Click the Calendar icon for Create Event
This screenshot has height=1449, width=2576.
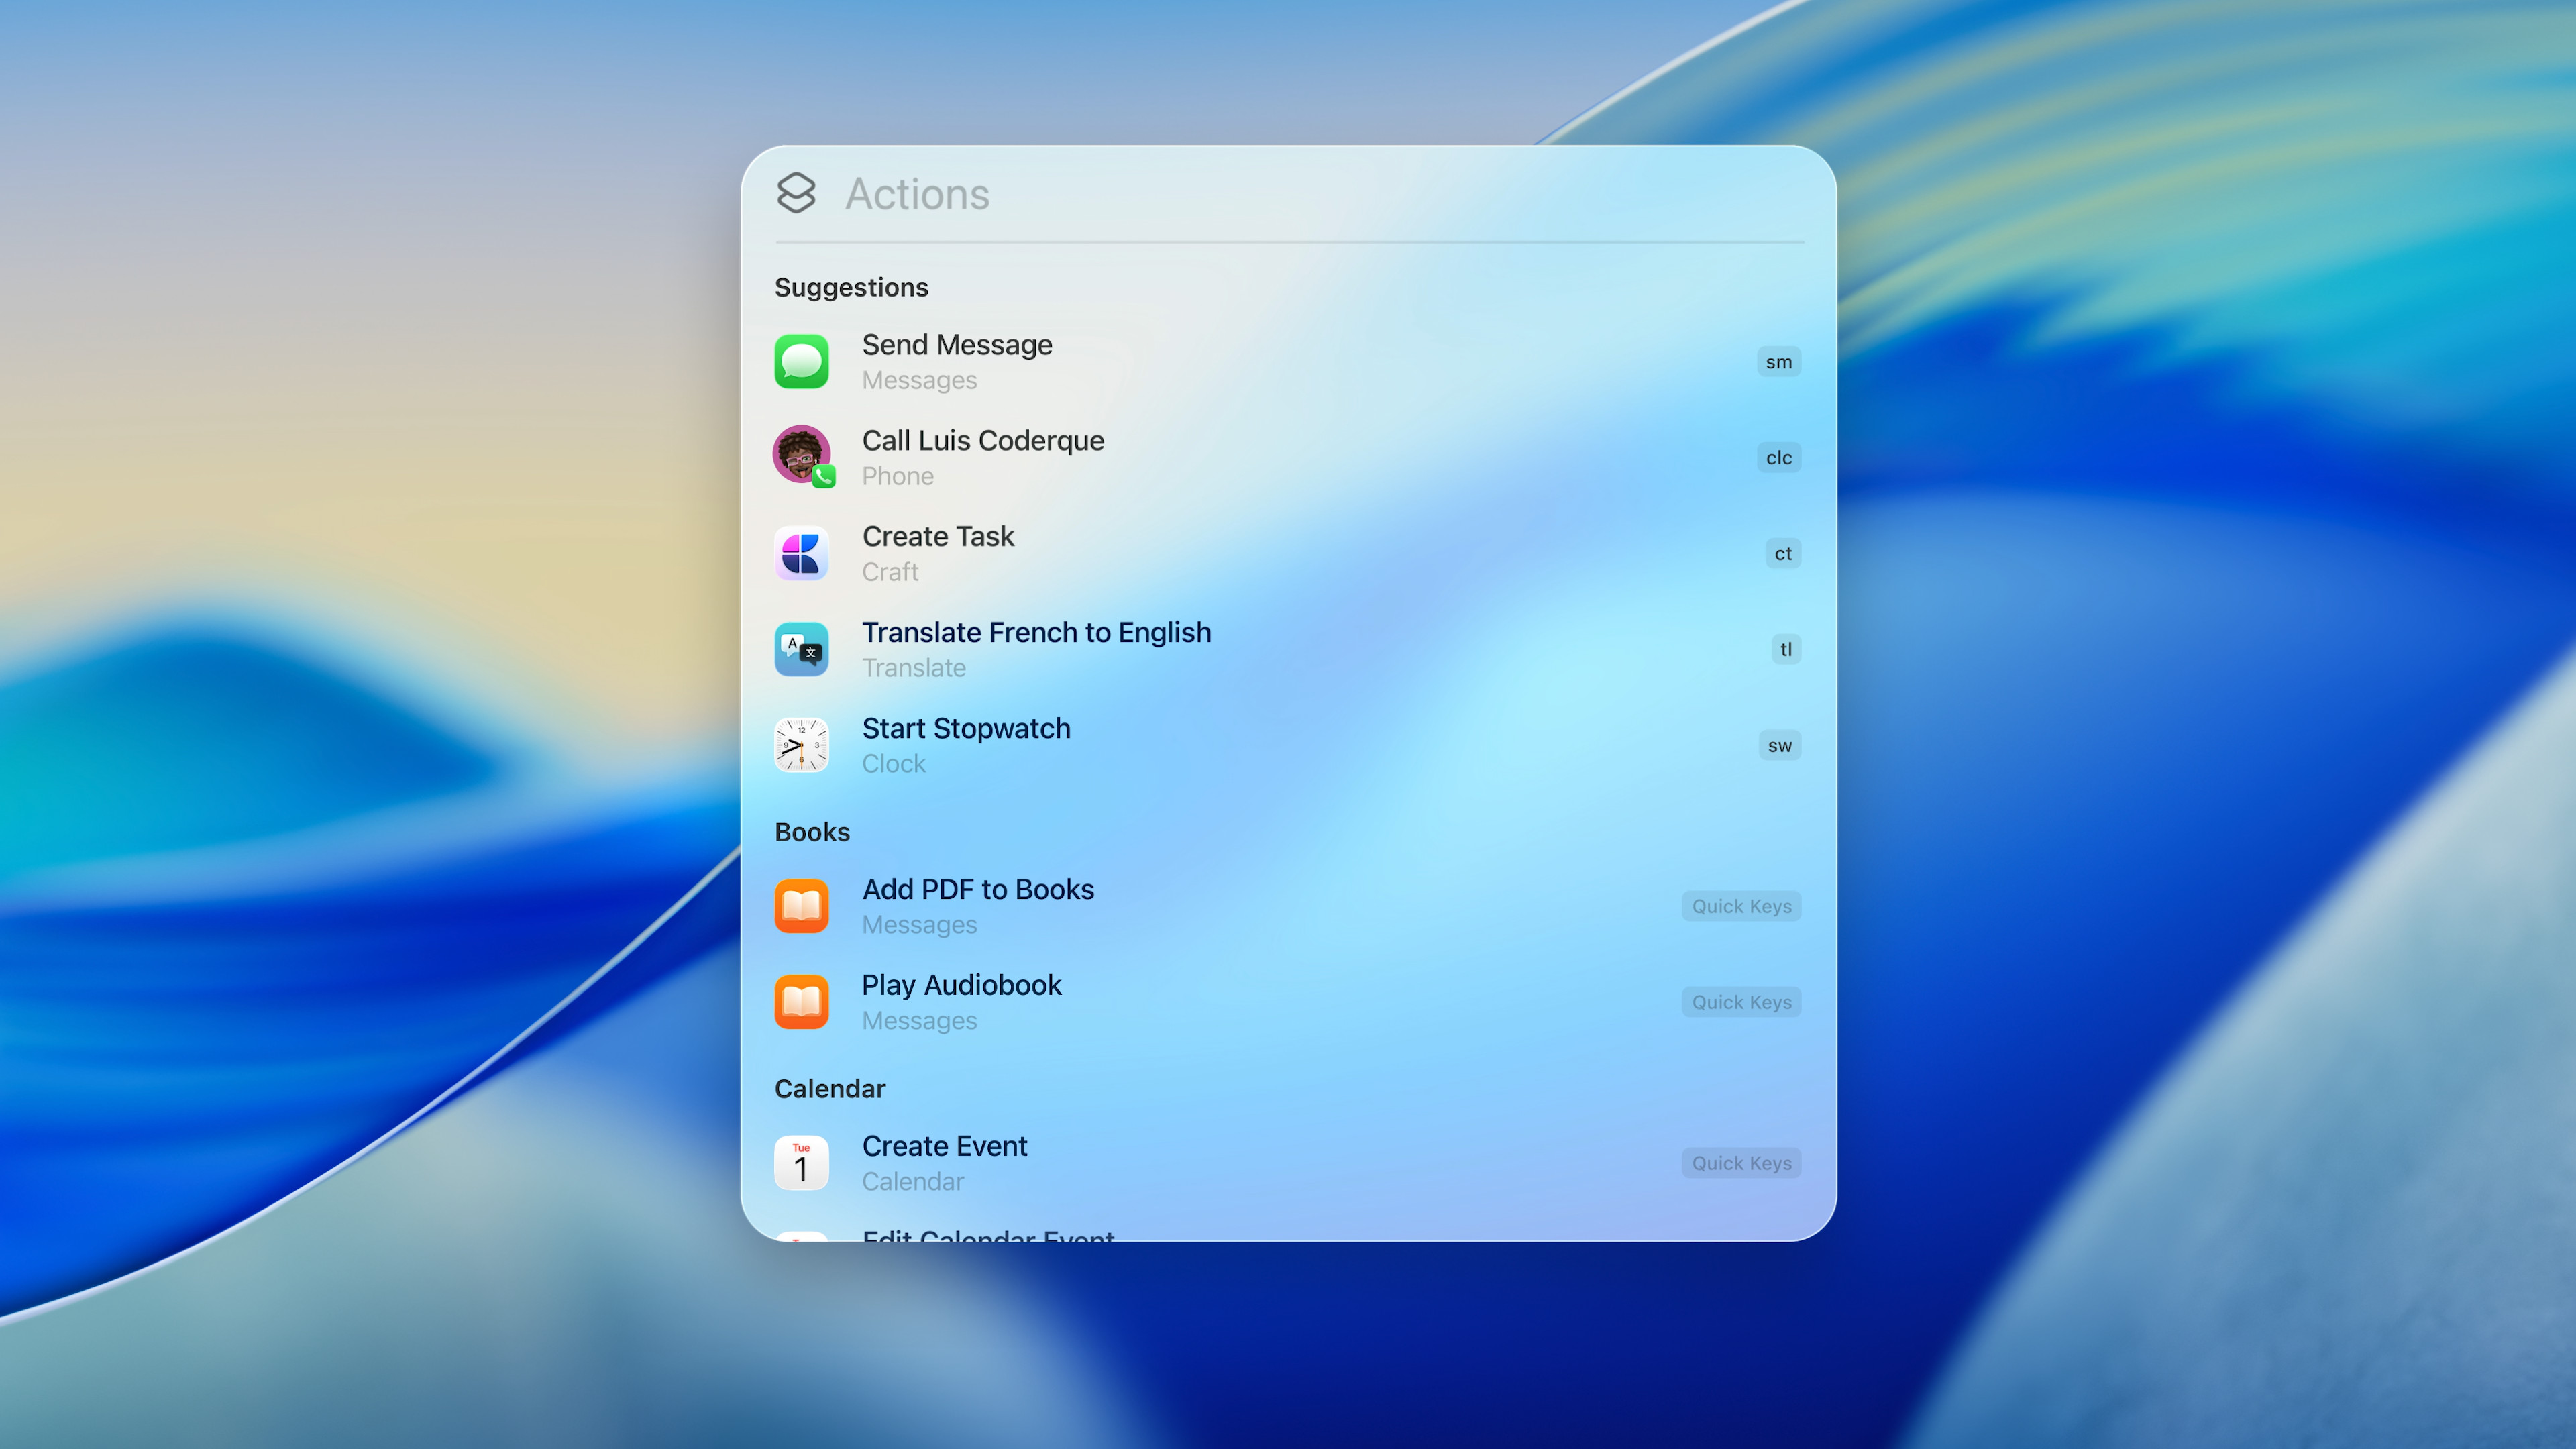point(801,1162)
